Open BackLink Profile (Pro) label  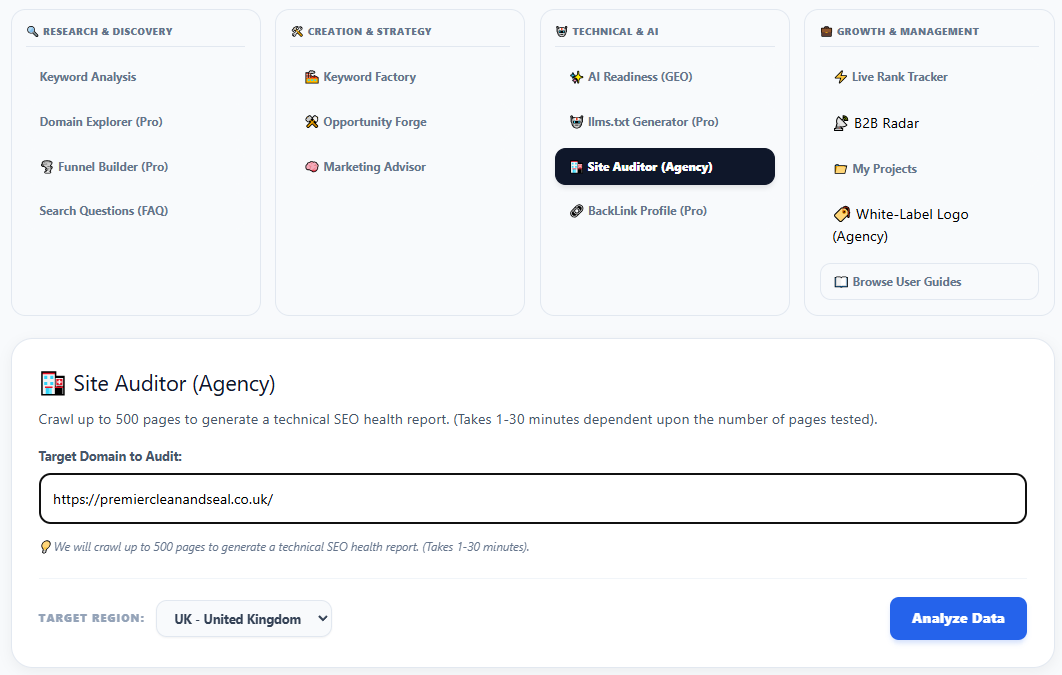[647, 211]
